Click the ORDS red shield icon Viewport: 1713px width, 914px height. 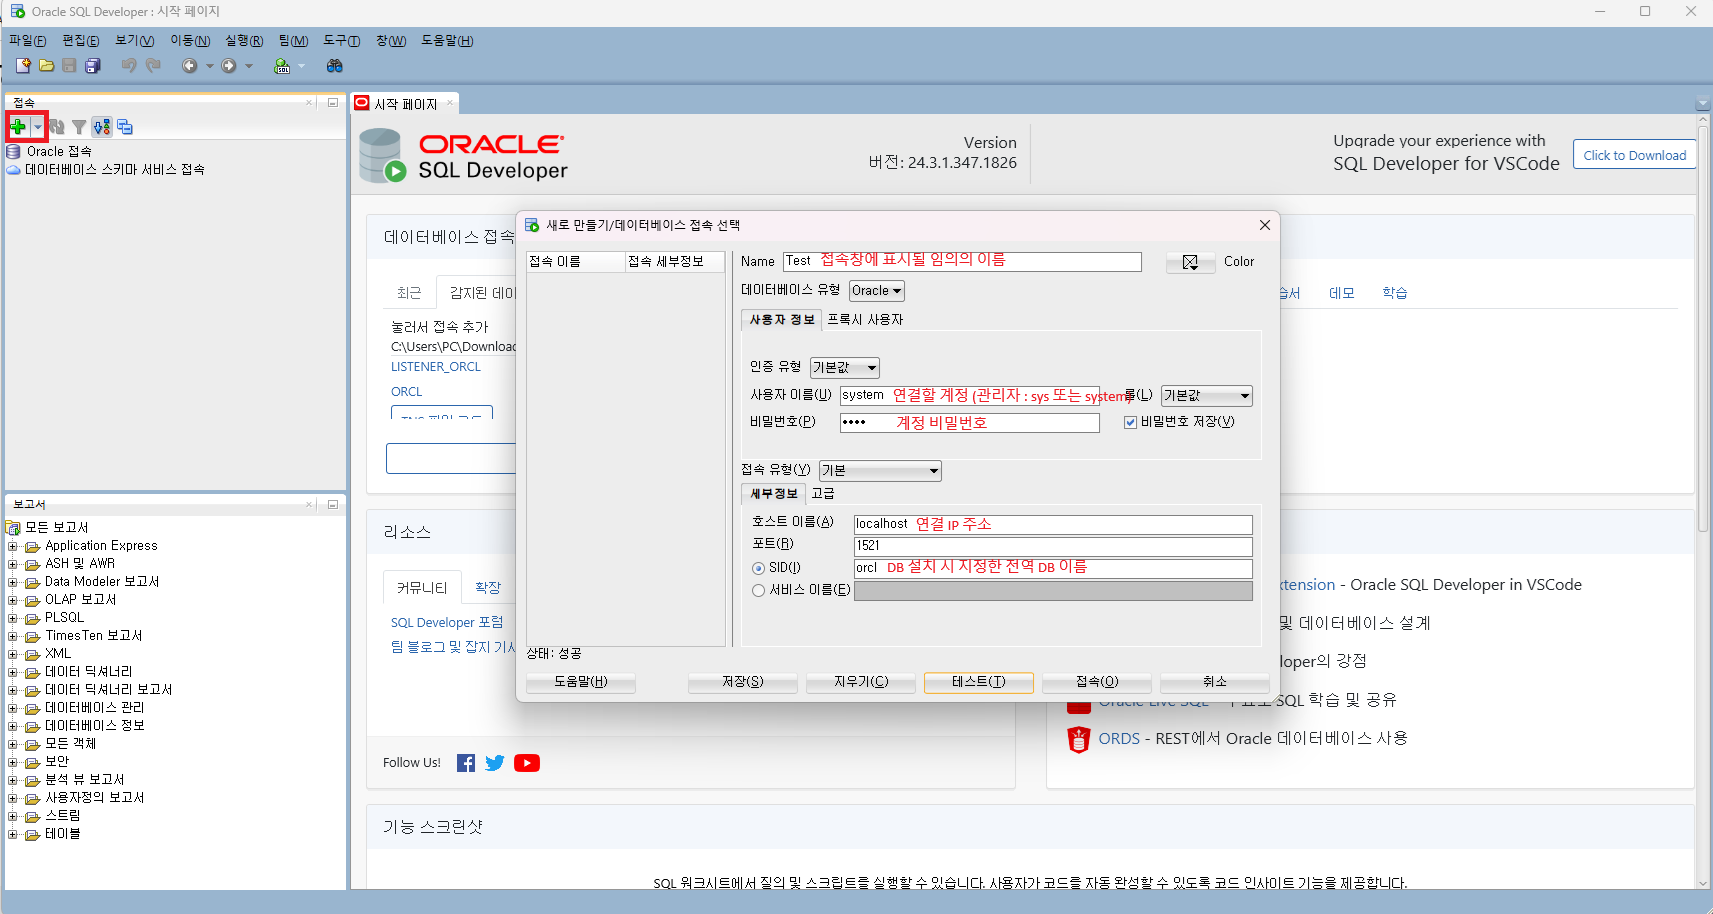pyautogui.click(x=1078, y=739)
